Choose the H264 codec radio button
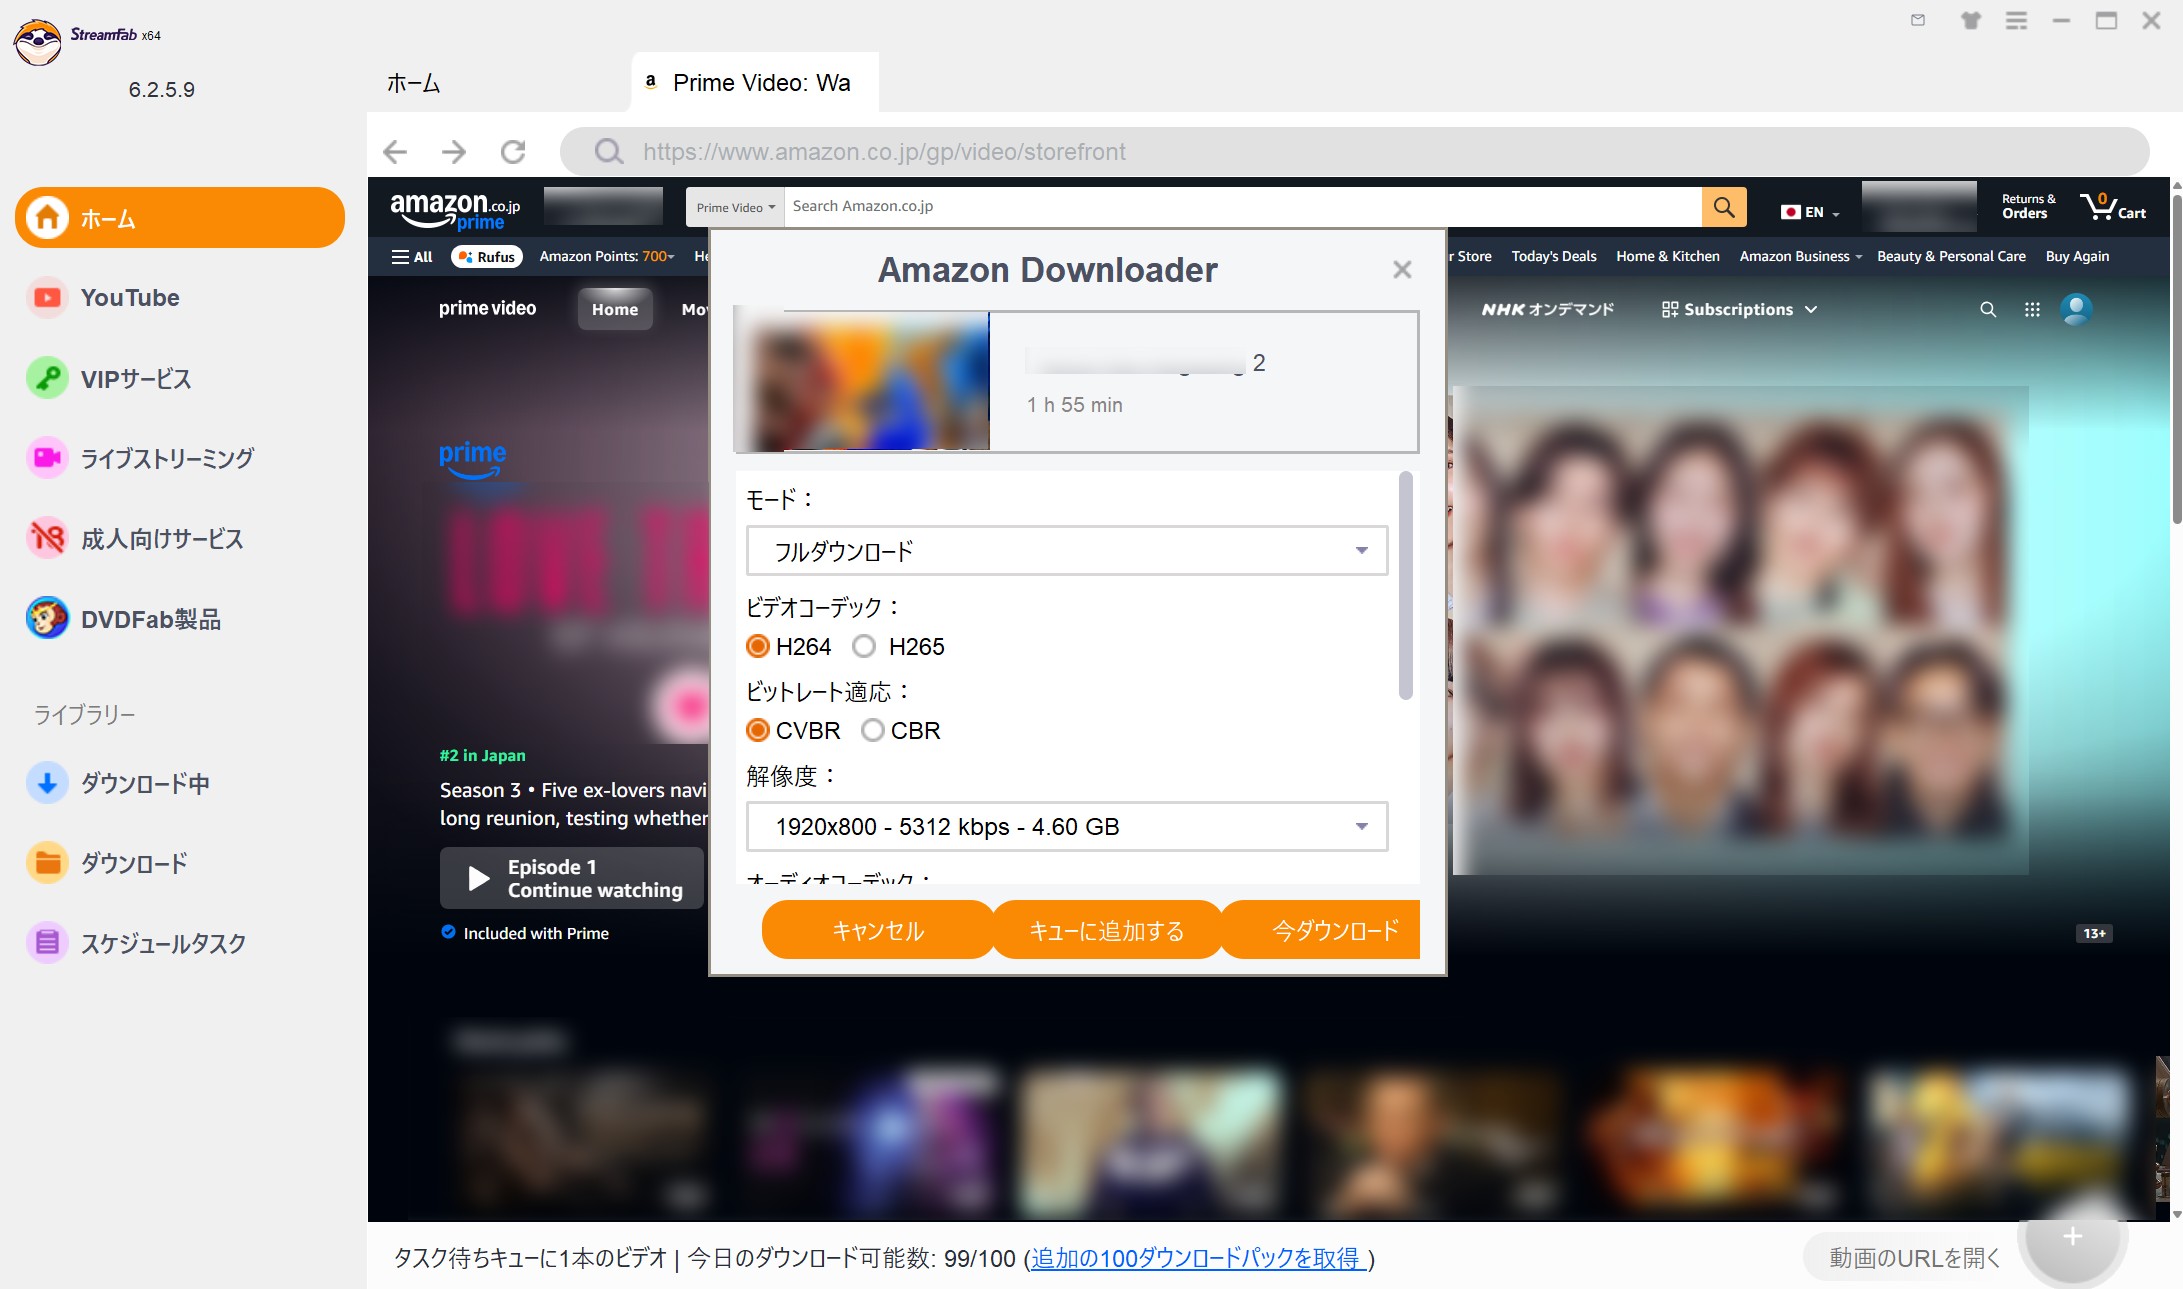This screenshot has height=1289, width=2183. point(758,647)
